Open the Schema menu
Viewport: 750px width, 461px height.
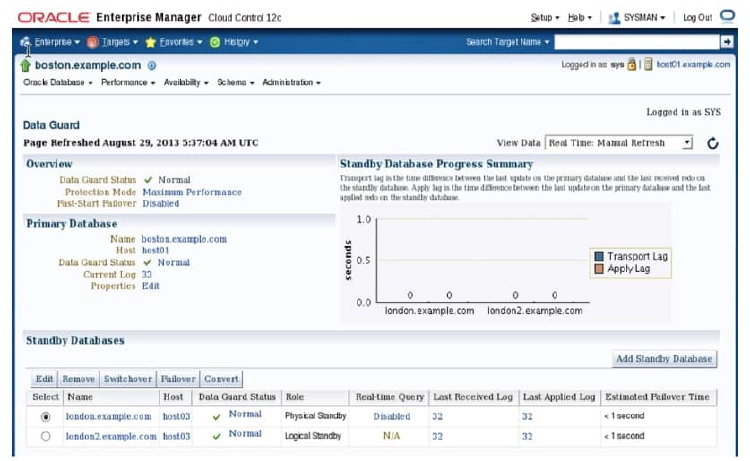pyautogui.click(x=235, y=82)
